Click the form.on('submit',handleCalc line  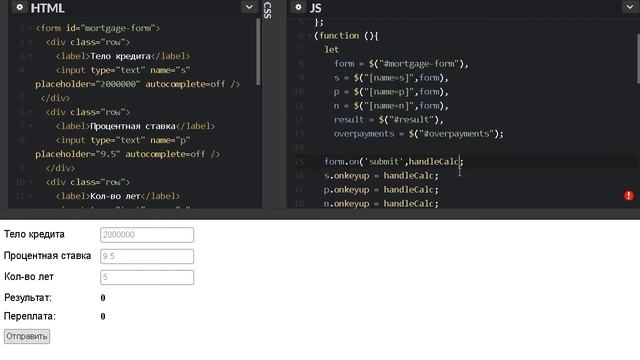(394, 162)
